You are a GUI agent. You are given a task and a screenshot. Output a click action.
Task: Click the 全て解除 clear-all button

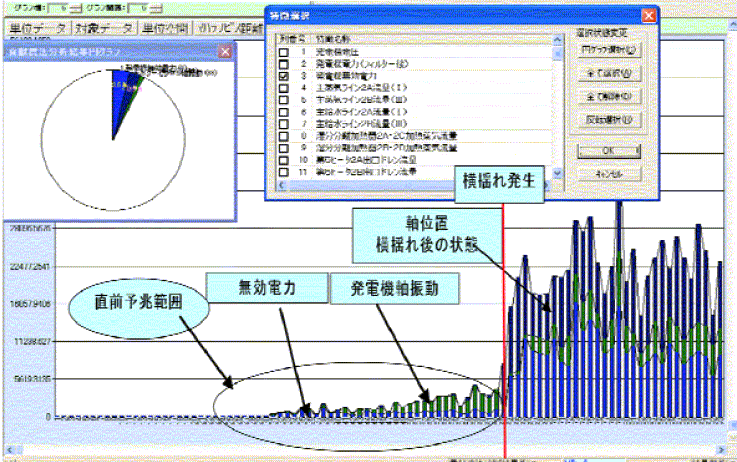(x=609, y=97)
